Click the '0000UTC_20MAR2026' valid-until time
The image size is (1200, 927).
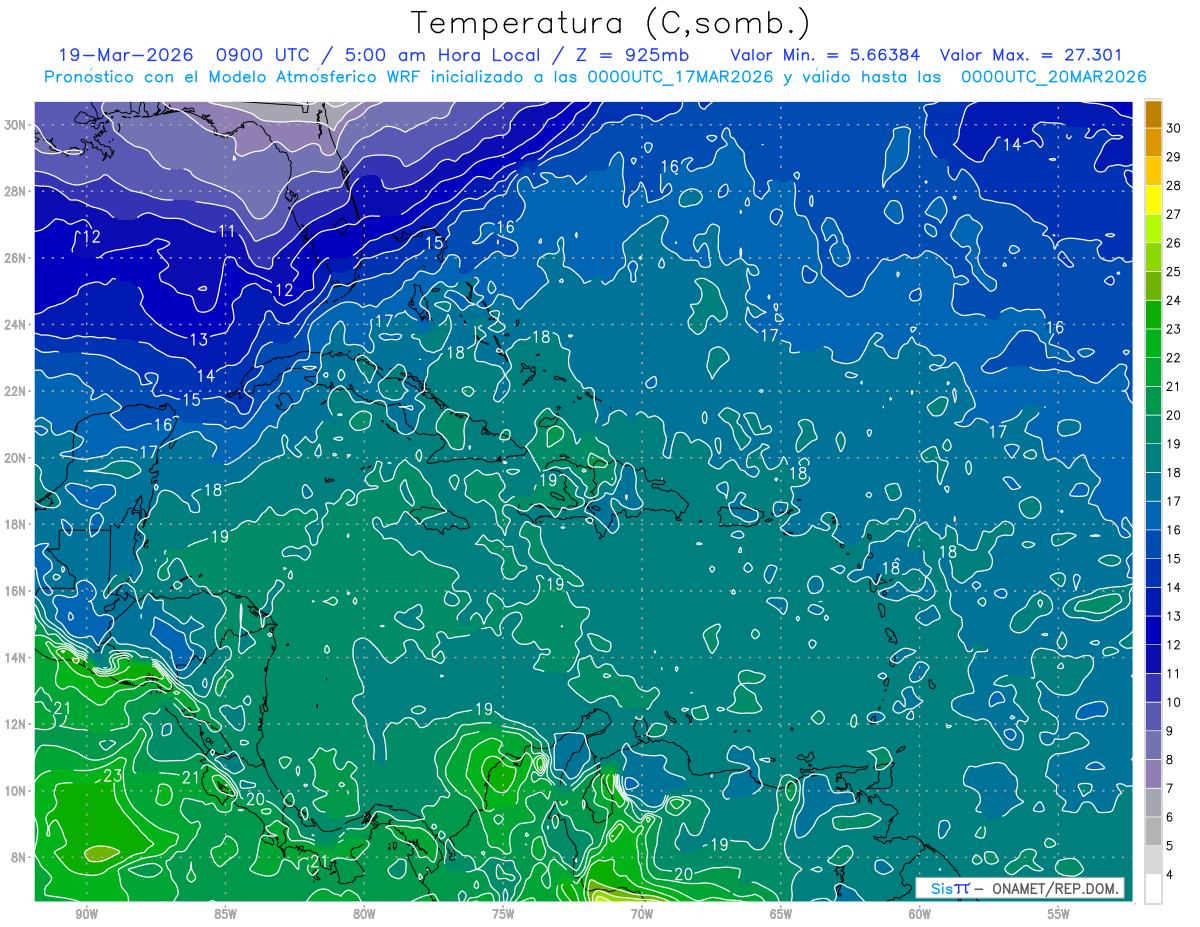pyautogui.click(x=1053, y=77)
